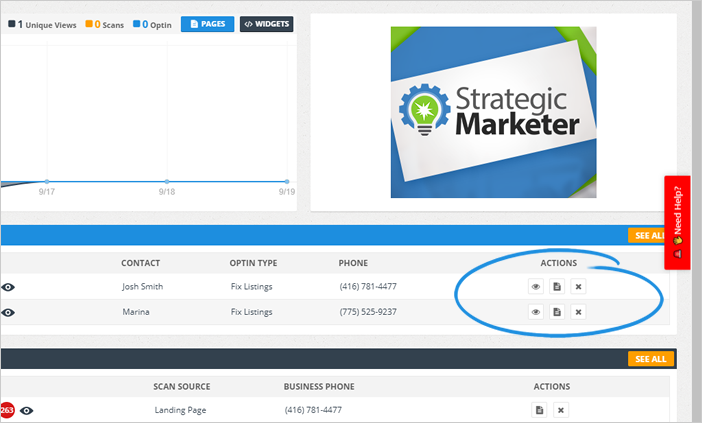This screenshot has height=423, width=702.
Task: Delete the Landing Page scan entry
Action: [x=561, y=410]
